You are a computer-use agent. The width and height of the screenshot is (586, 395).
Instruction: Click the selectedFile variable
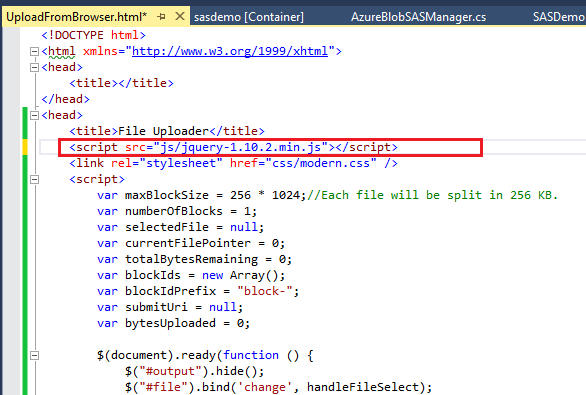tap(167, 227)
